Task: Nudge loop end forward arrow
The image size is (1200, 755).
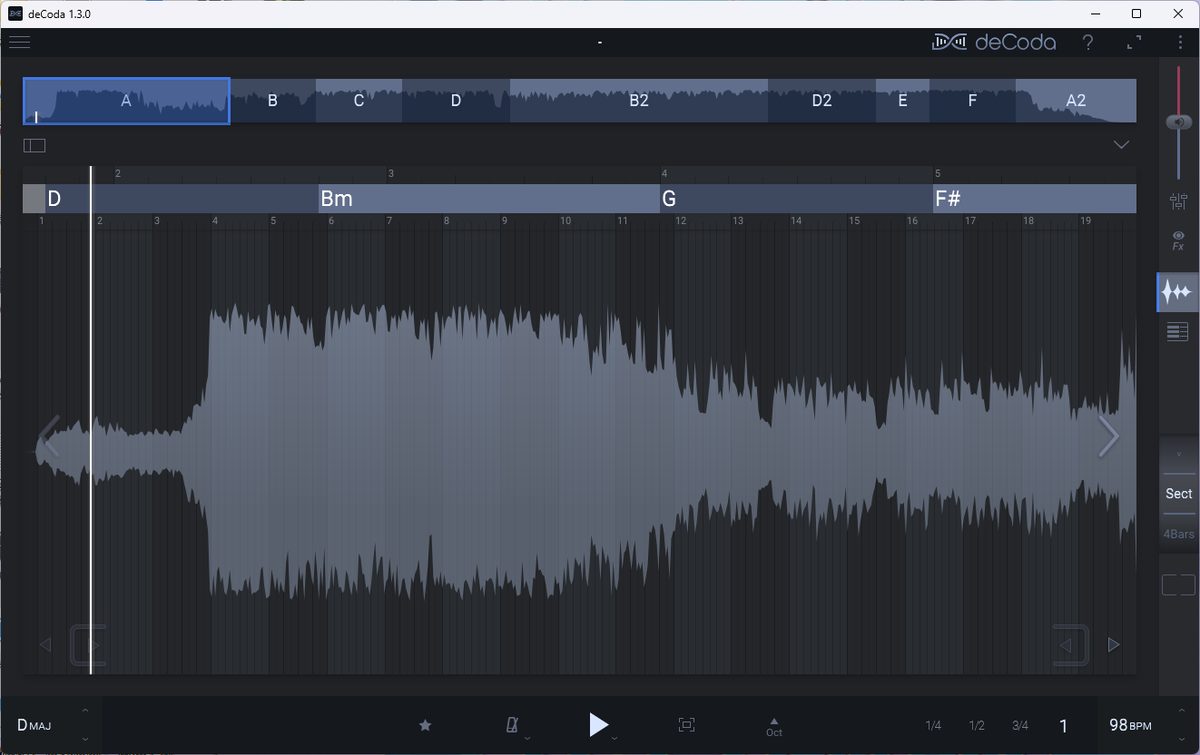Action: (x=1114, y=645)
